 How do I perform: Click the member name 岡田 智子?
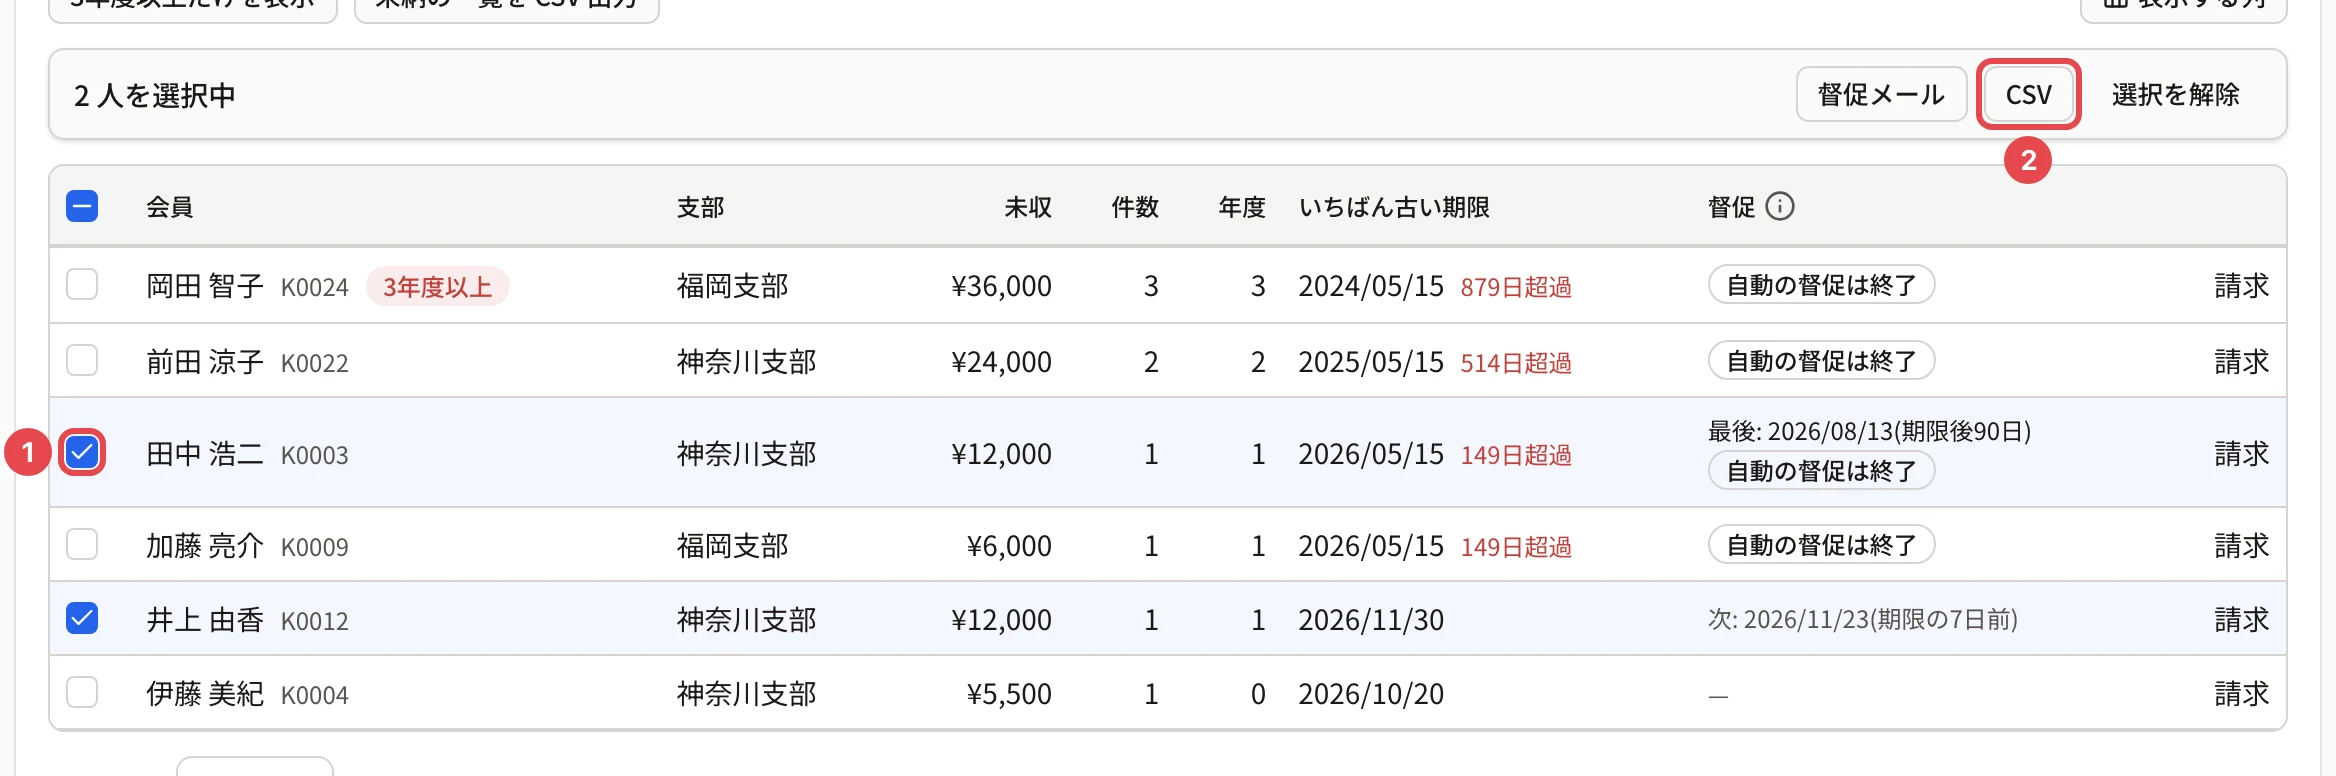point(205,287)
